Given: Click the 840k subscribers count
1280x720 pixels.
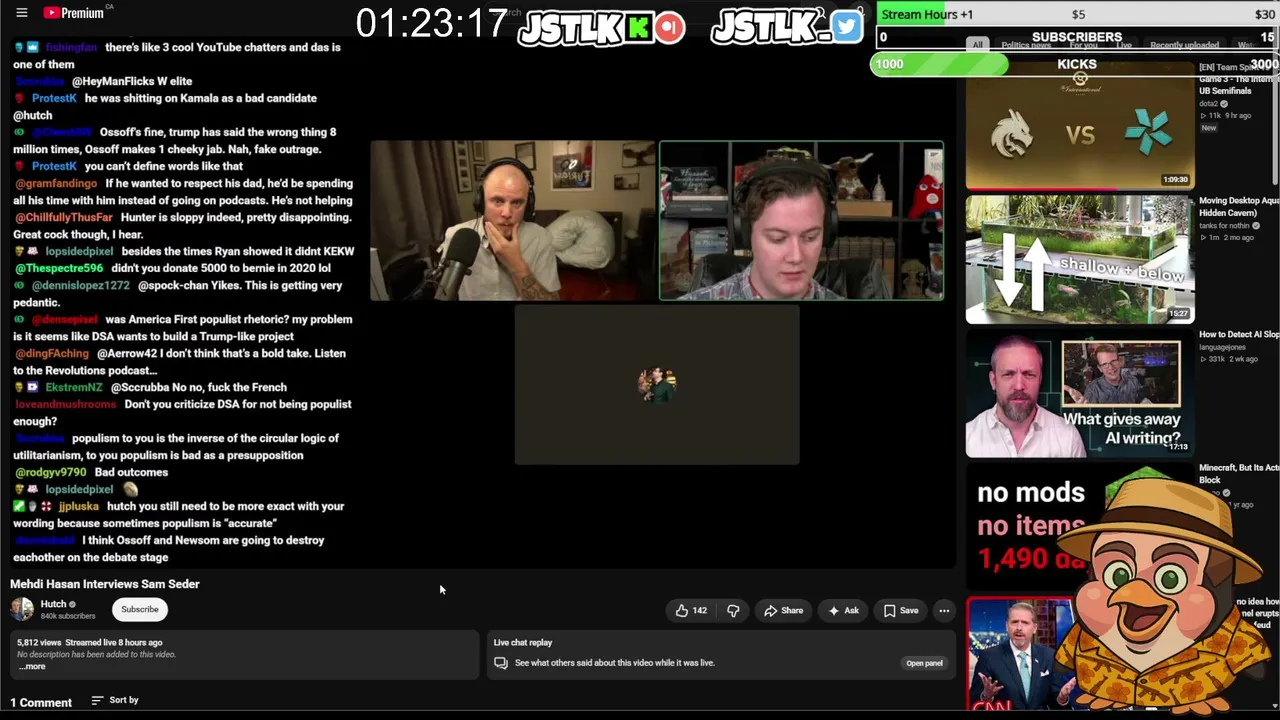Looking at the screenshot, I should tap(68, 616).
